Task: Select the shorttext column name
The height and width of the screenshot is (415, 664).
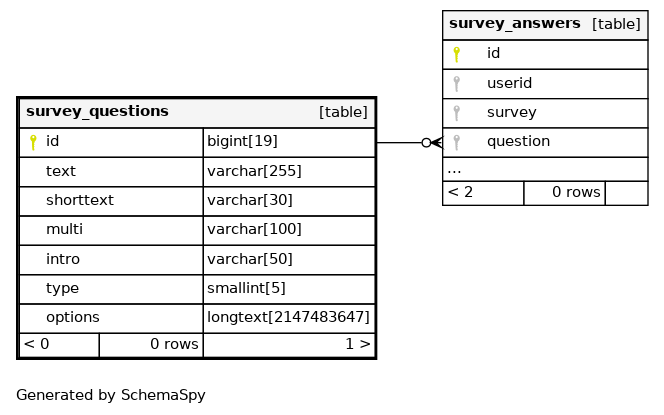Action: pyautogui.click(x=80, y=200)
